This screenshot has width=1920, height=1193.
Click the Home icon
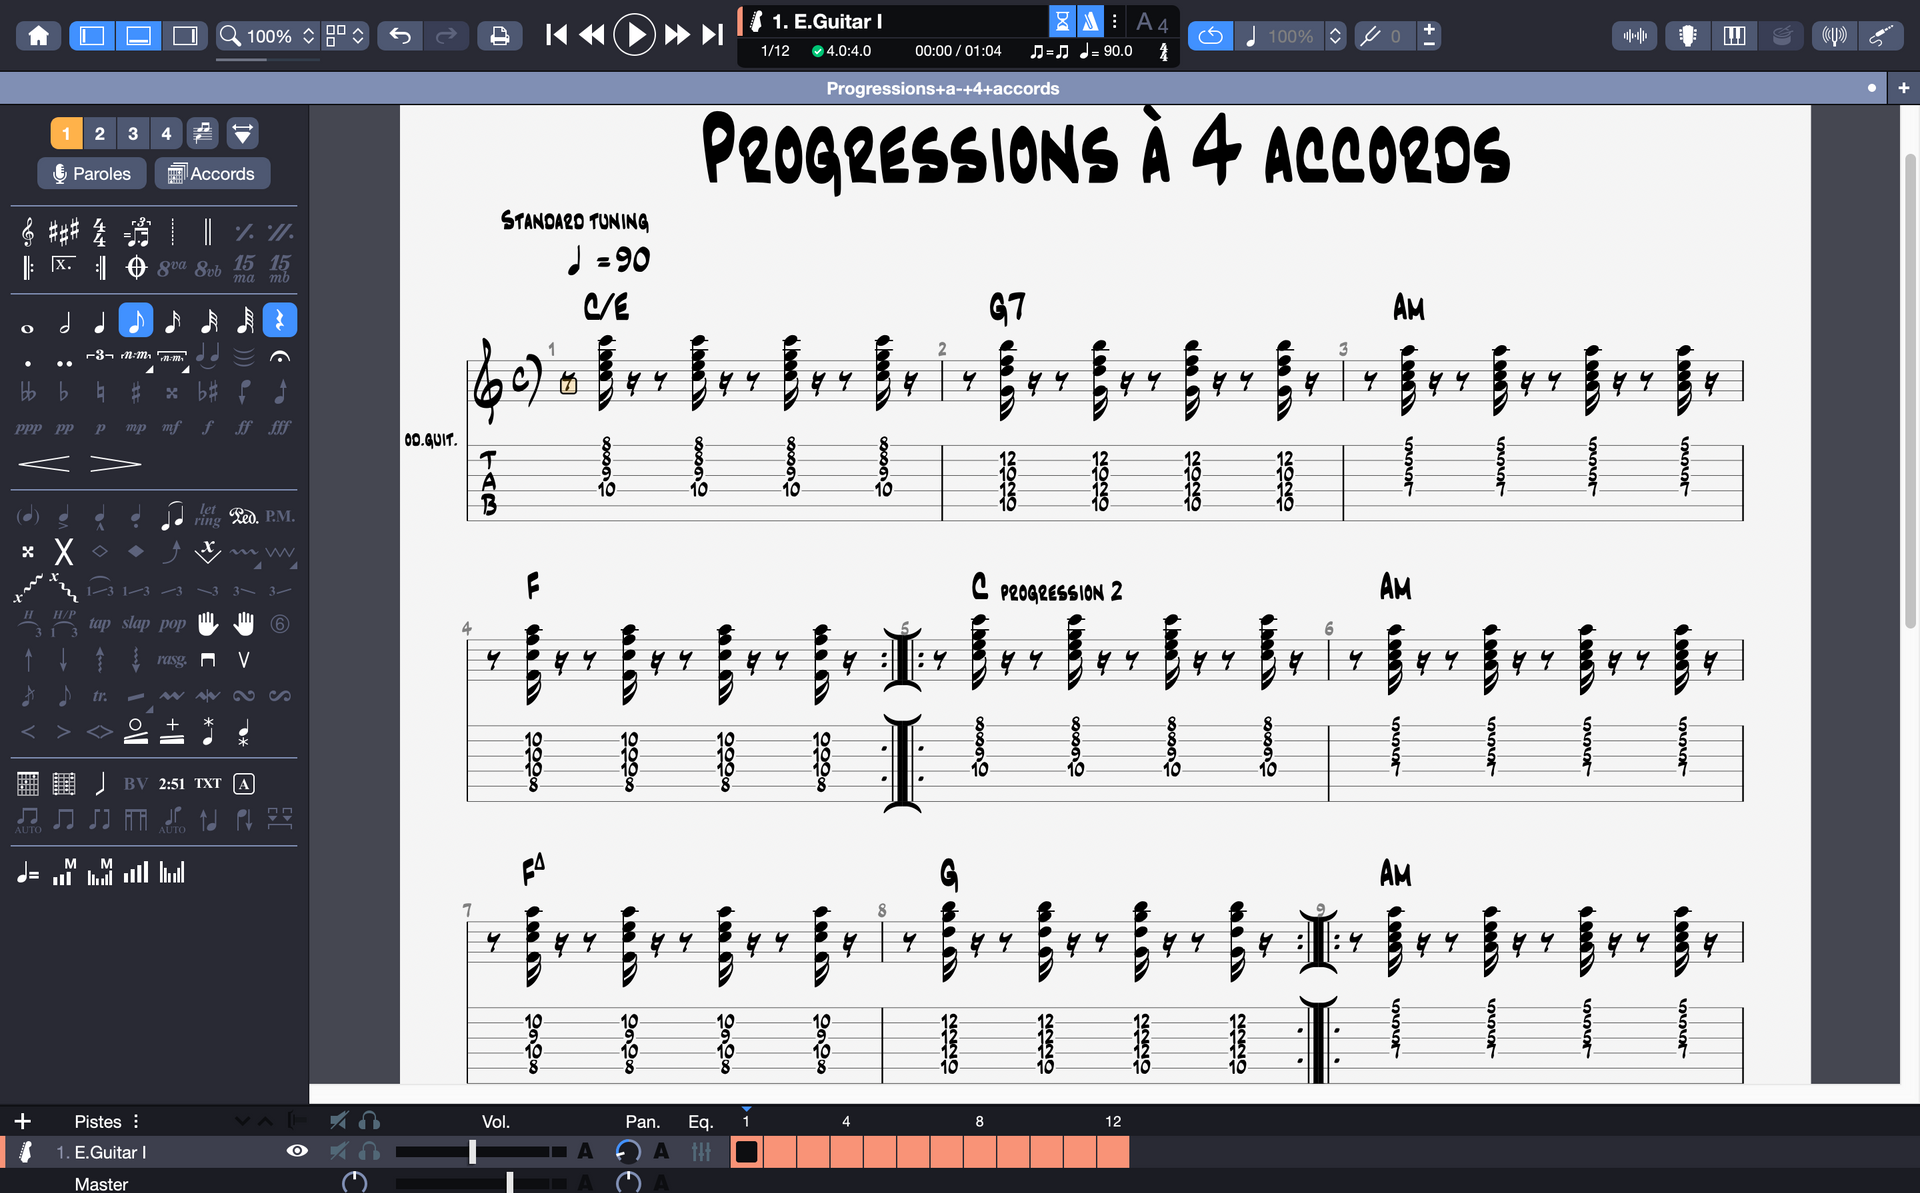click(38, 36)
